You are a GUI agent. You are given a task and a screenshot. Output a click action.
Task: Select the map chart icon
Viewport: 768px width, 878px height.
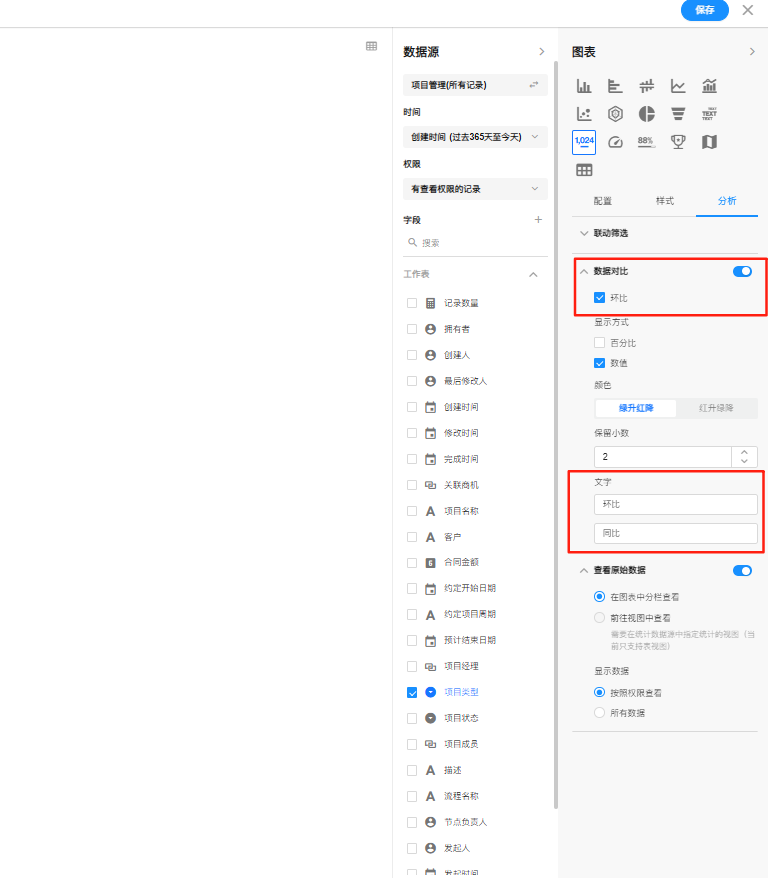click(709, 142)
